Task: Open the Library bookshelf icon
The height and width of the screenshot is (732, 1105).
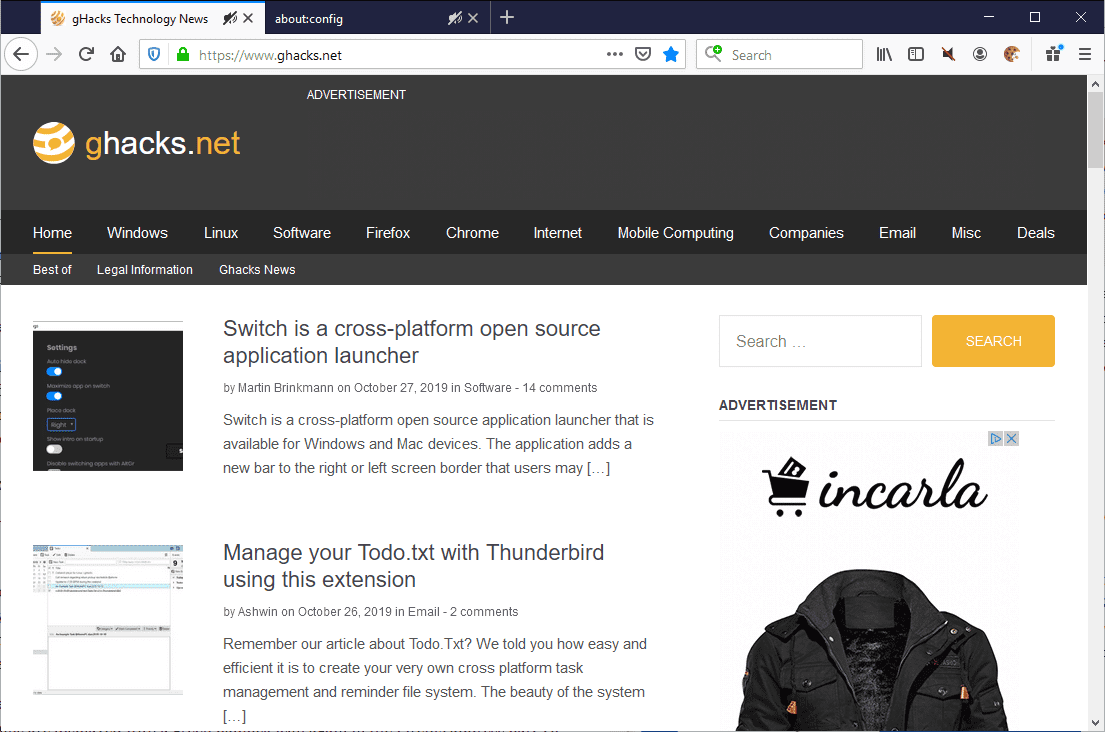Action: pos(884,54)
